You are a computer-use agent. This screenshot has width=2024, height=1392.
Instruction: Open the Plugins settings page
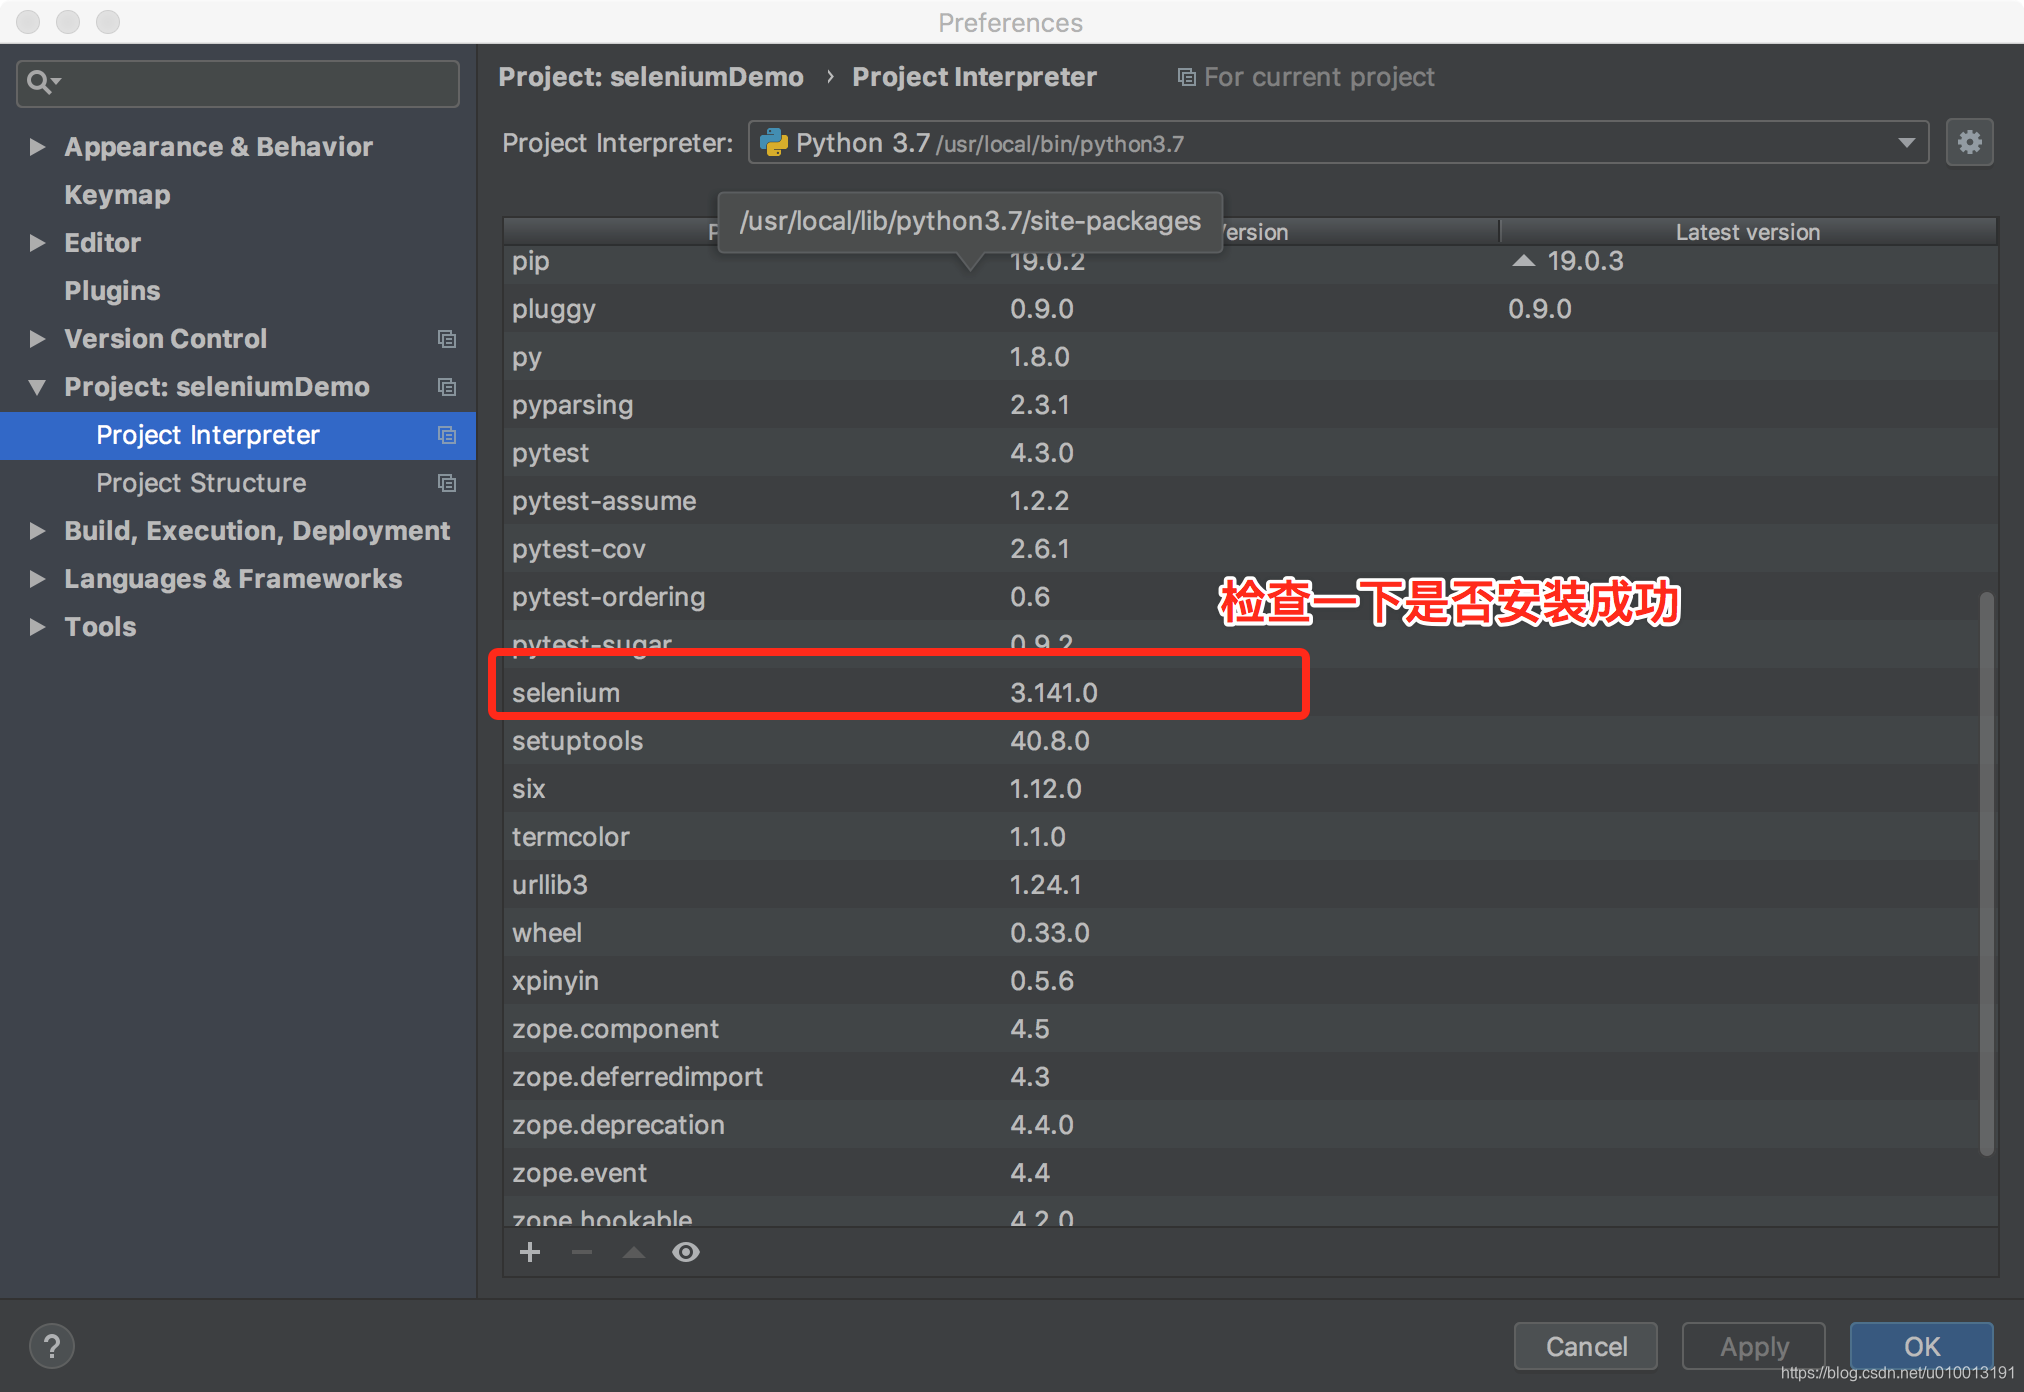pos(112,291)
